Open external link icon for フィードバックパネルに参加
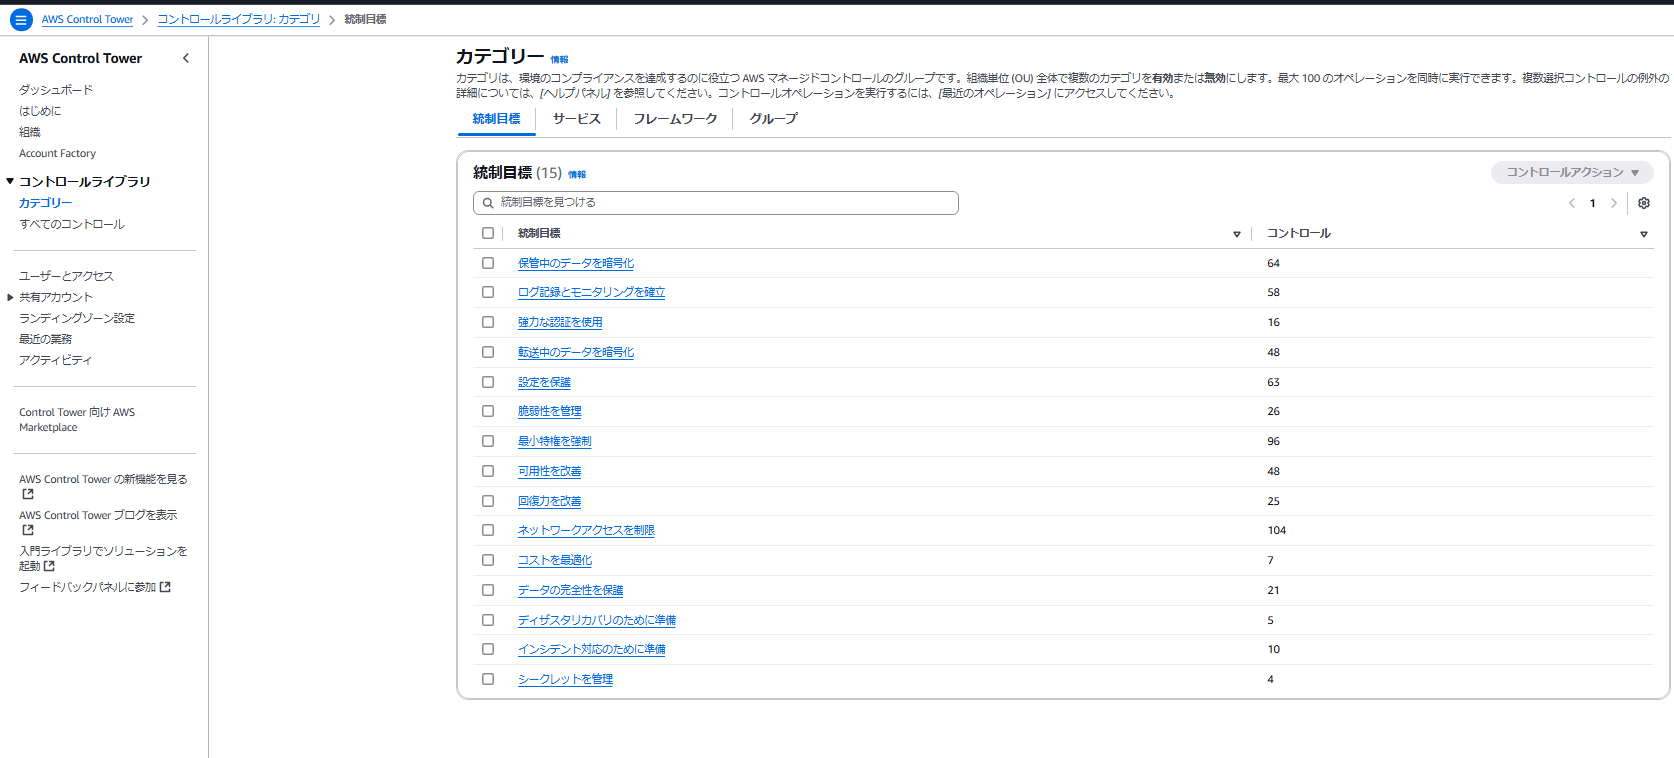Viewport: 1674px width, 758px height. click(x=165, y=587)
